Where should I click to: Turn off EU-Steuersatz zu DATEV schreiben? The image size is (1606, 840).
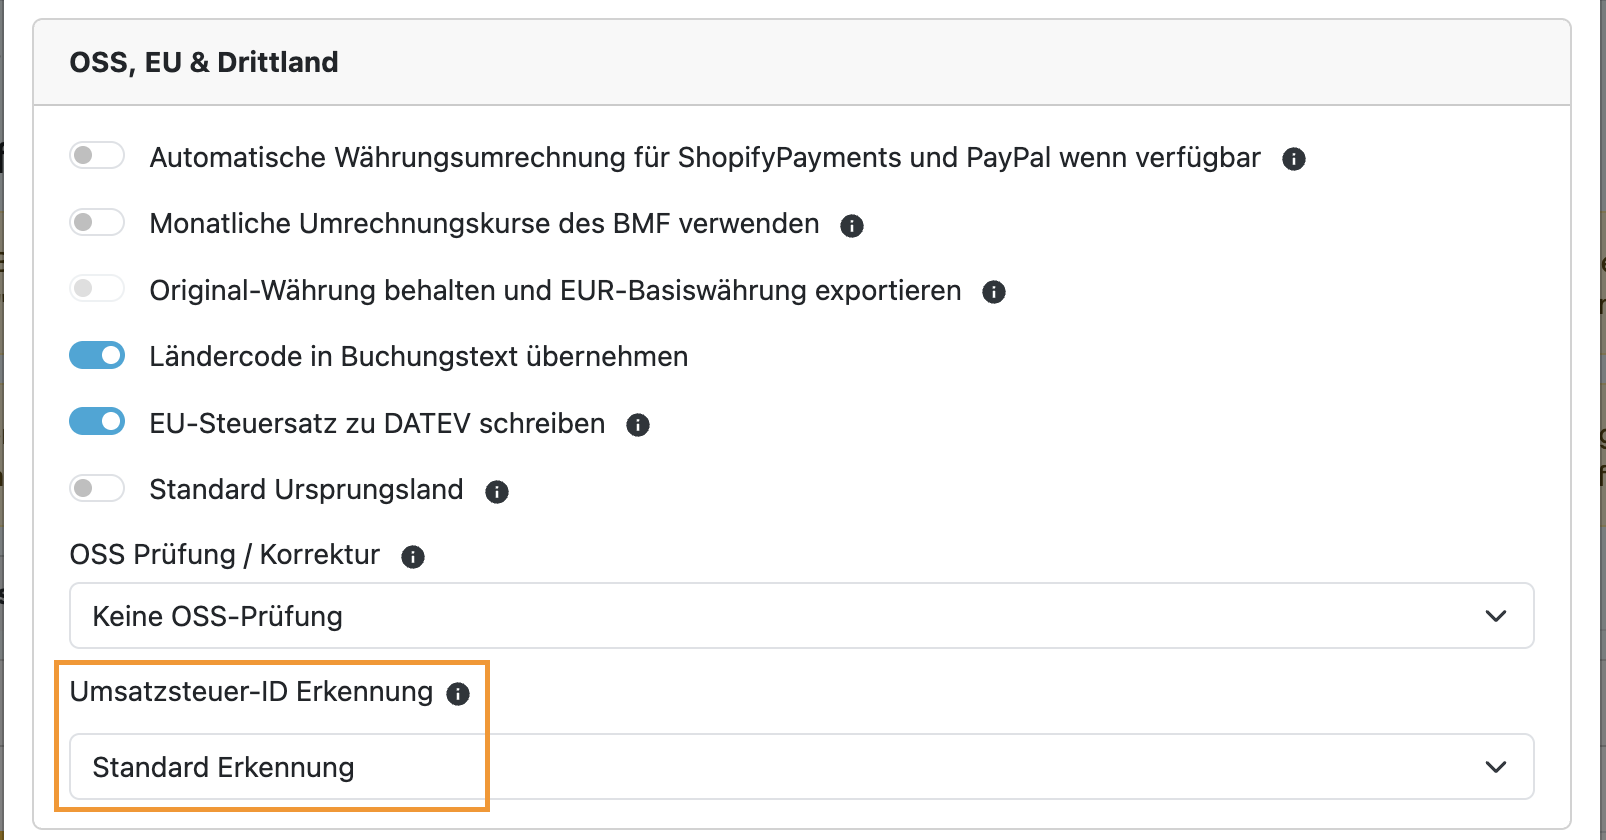97,422
